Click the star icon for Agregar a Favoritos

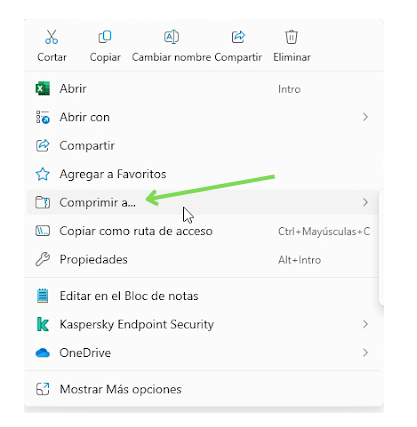(43, 174)
